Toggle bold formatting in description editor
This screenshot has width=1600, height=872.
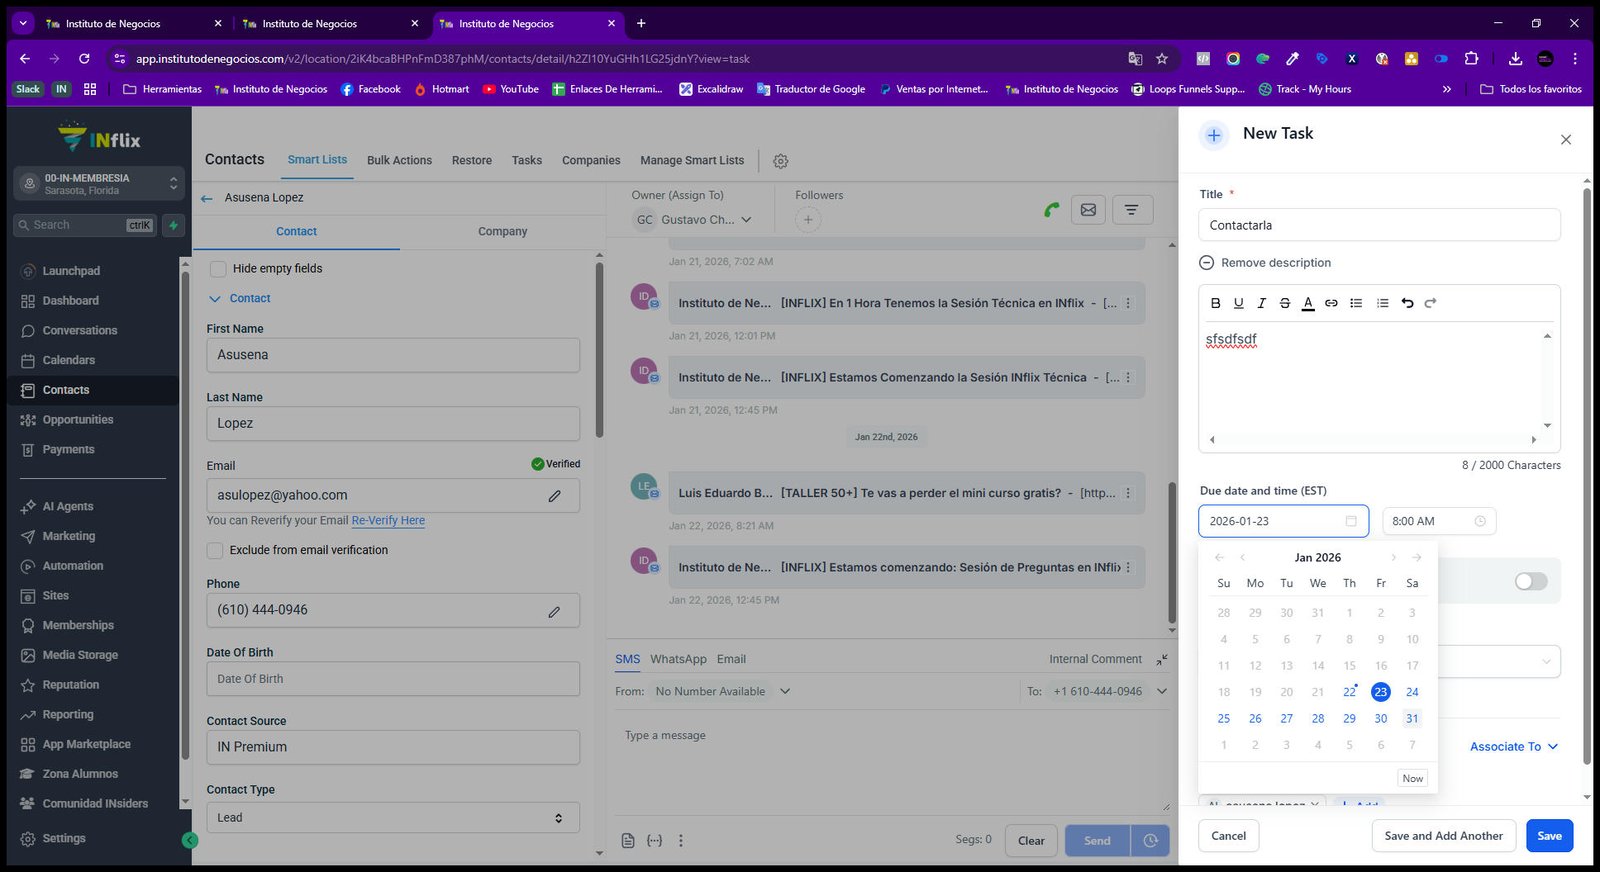coord(1215,303)
